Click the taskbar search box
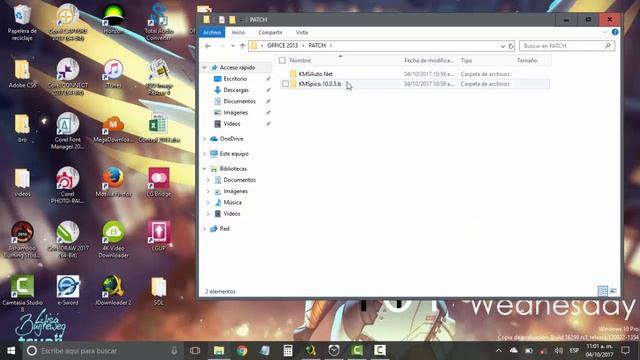Image resolution: width=640 pixels, height=360 pixels. pos(102,351)
